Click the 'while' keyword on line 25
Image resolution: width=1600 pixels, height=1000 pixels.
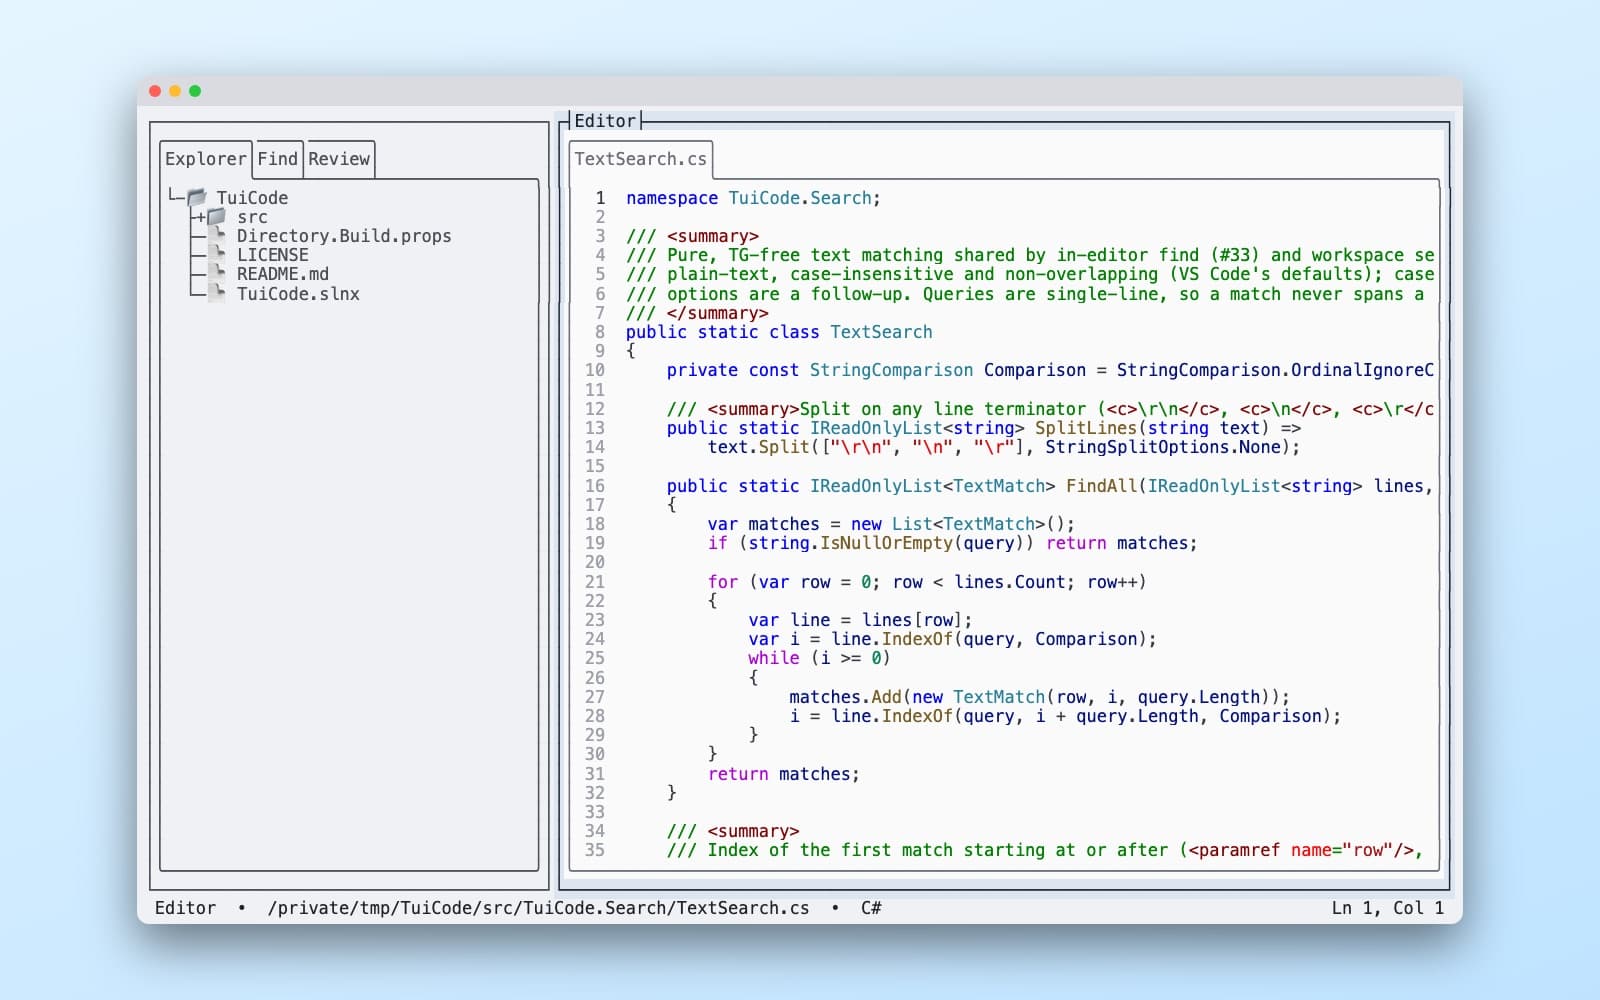[774, 658]
